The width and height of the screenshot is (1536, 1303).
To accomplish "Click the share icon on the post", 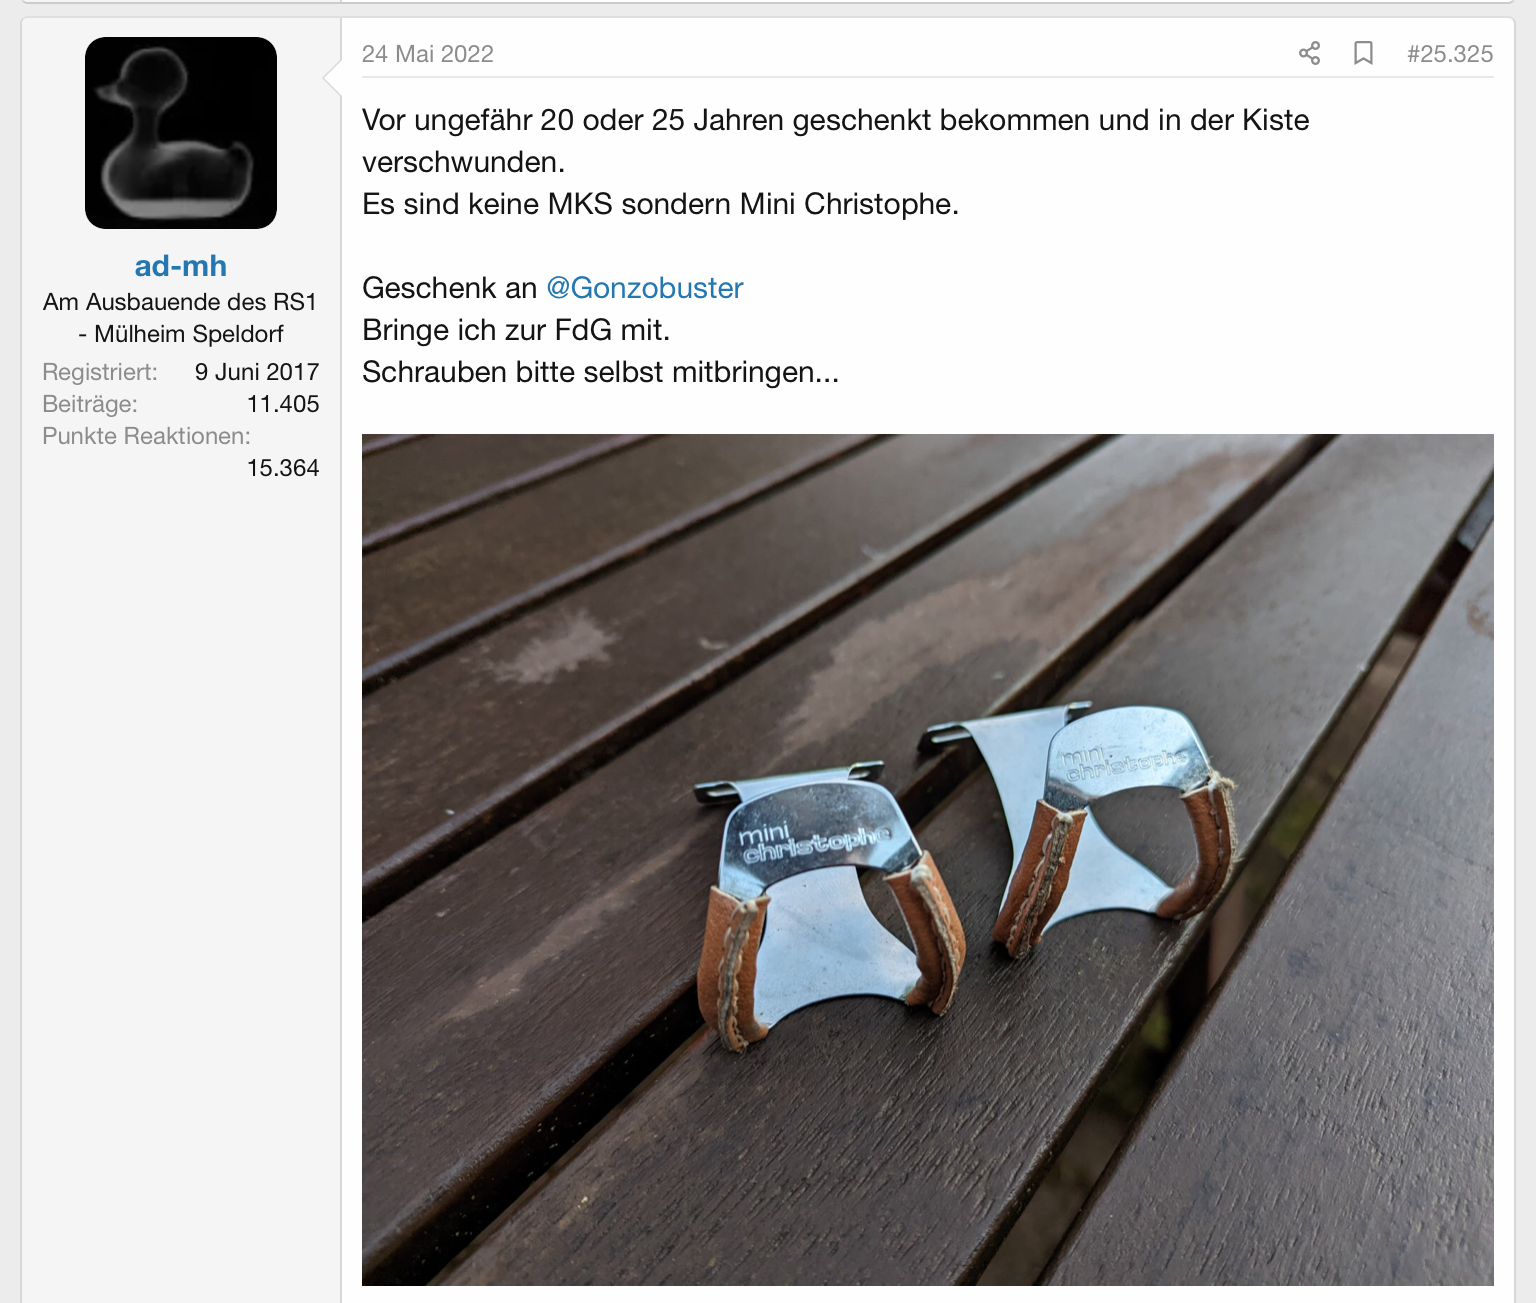I will (x=1309, y=54).
